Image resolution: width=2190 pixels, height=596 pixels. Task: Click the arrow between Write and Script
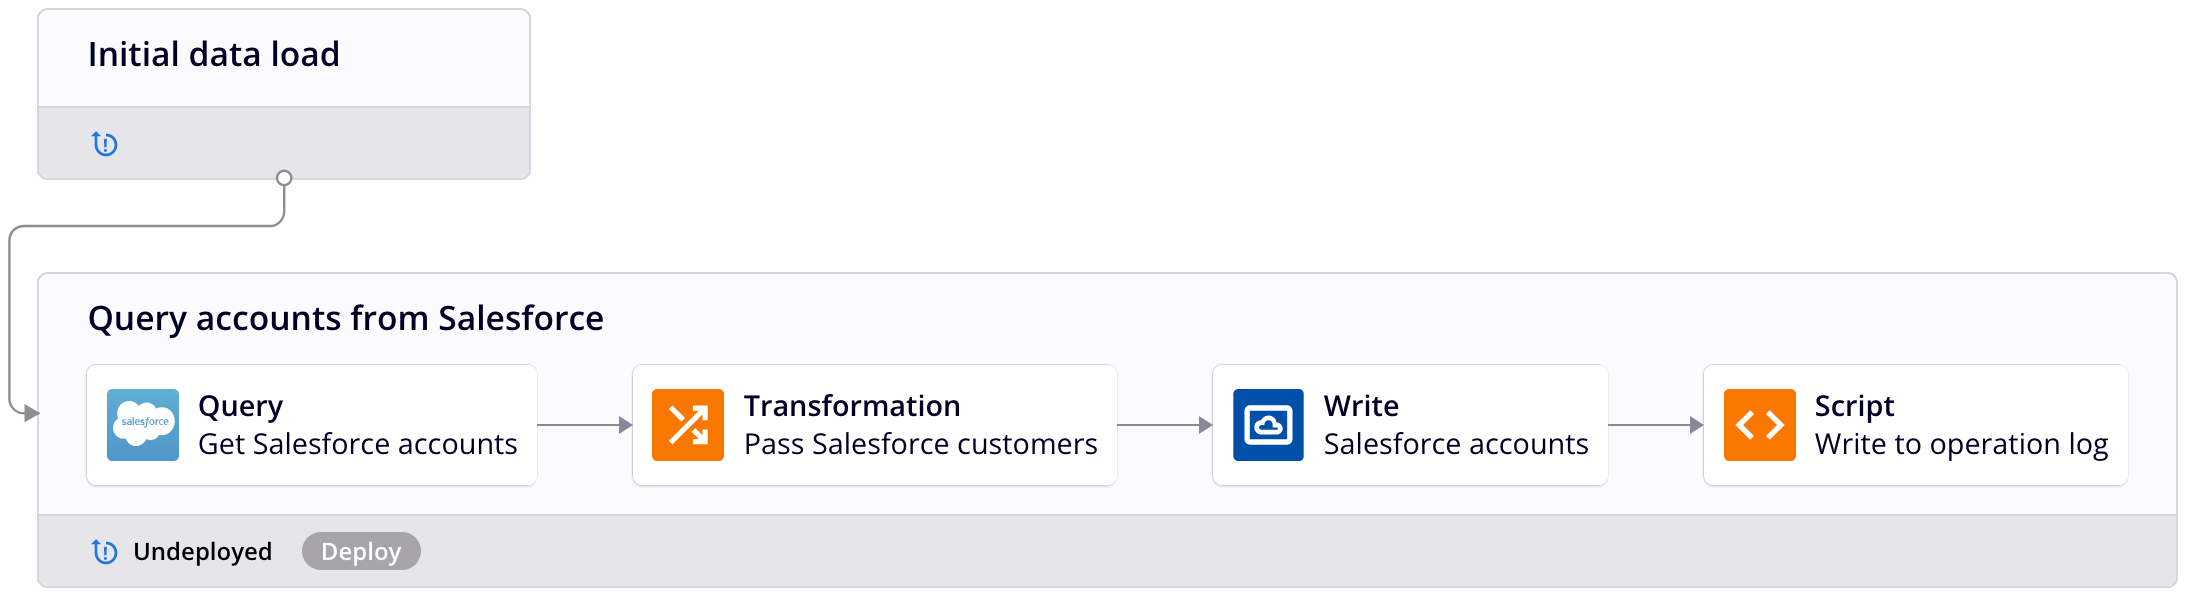(x=1656, y=425)
